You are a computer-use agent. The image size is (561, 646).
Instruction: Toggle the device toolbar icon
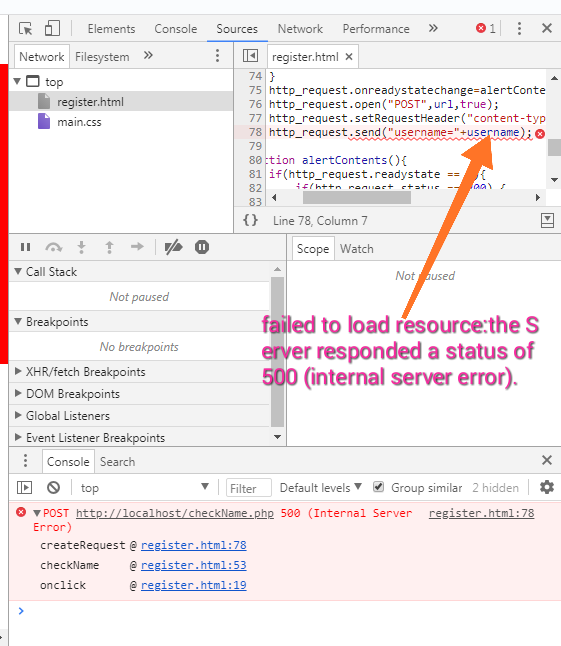click(52, 29)
